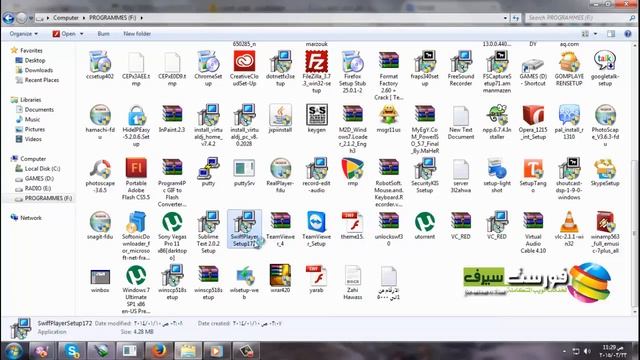Viewport: 640px width, 360px height.
Task: Open the Help question-mark button
Action: tap(628, 34)
